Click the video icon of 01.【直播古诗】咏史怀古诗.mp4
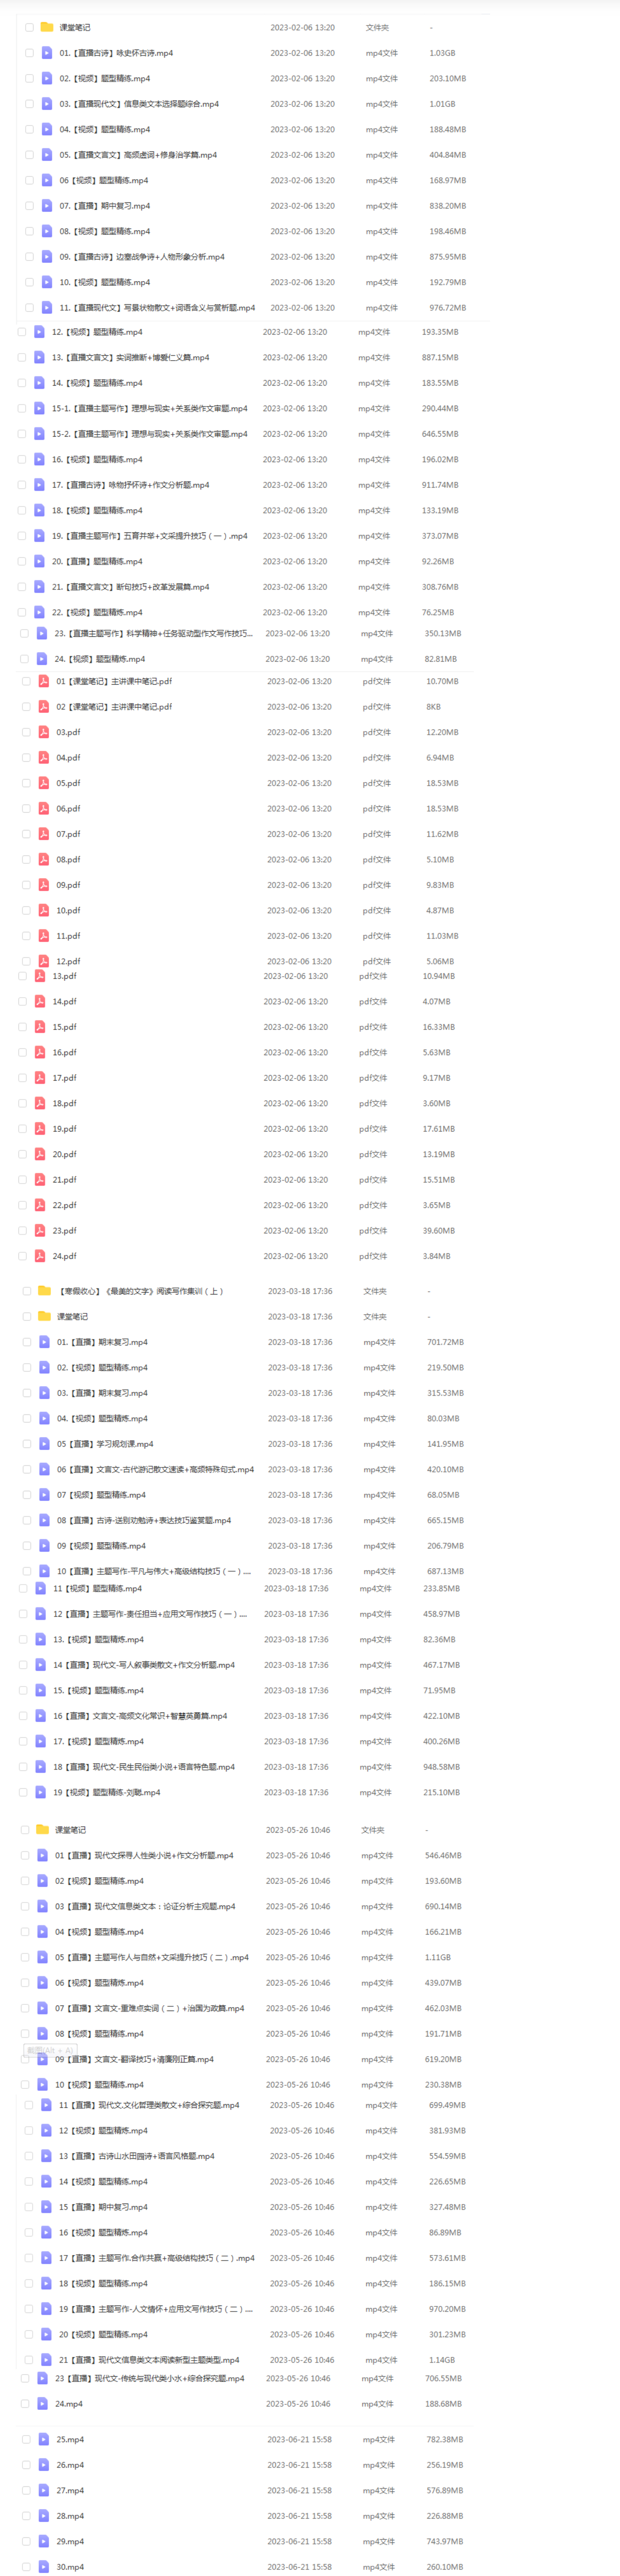620x2576 pixels. tap(47, 53)
